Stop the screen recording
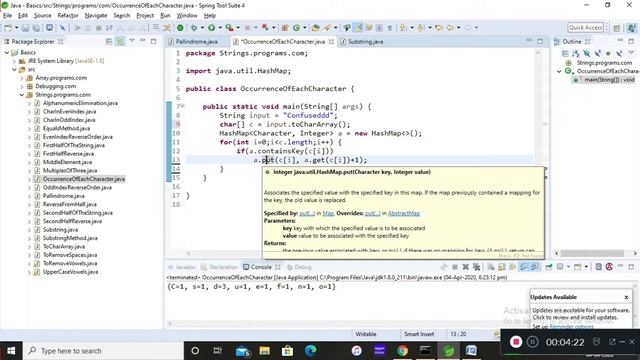The image size is (640, 360). click(x=516, y=342)
